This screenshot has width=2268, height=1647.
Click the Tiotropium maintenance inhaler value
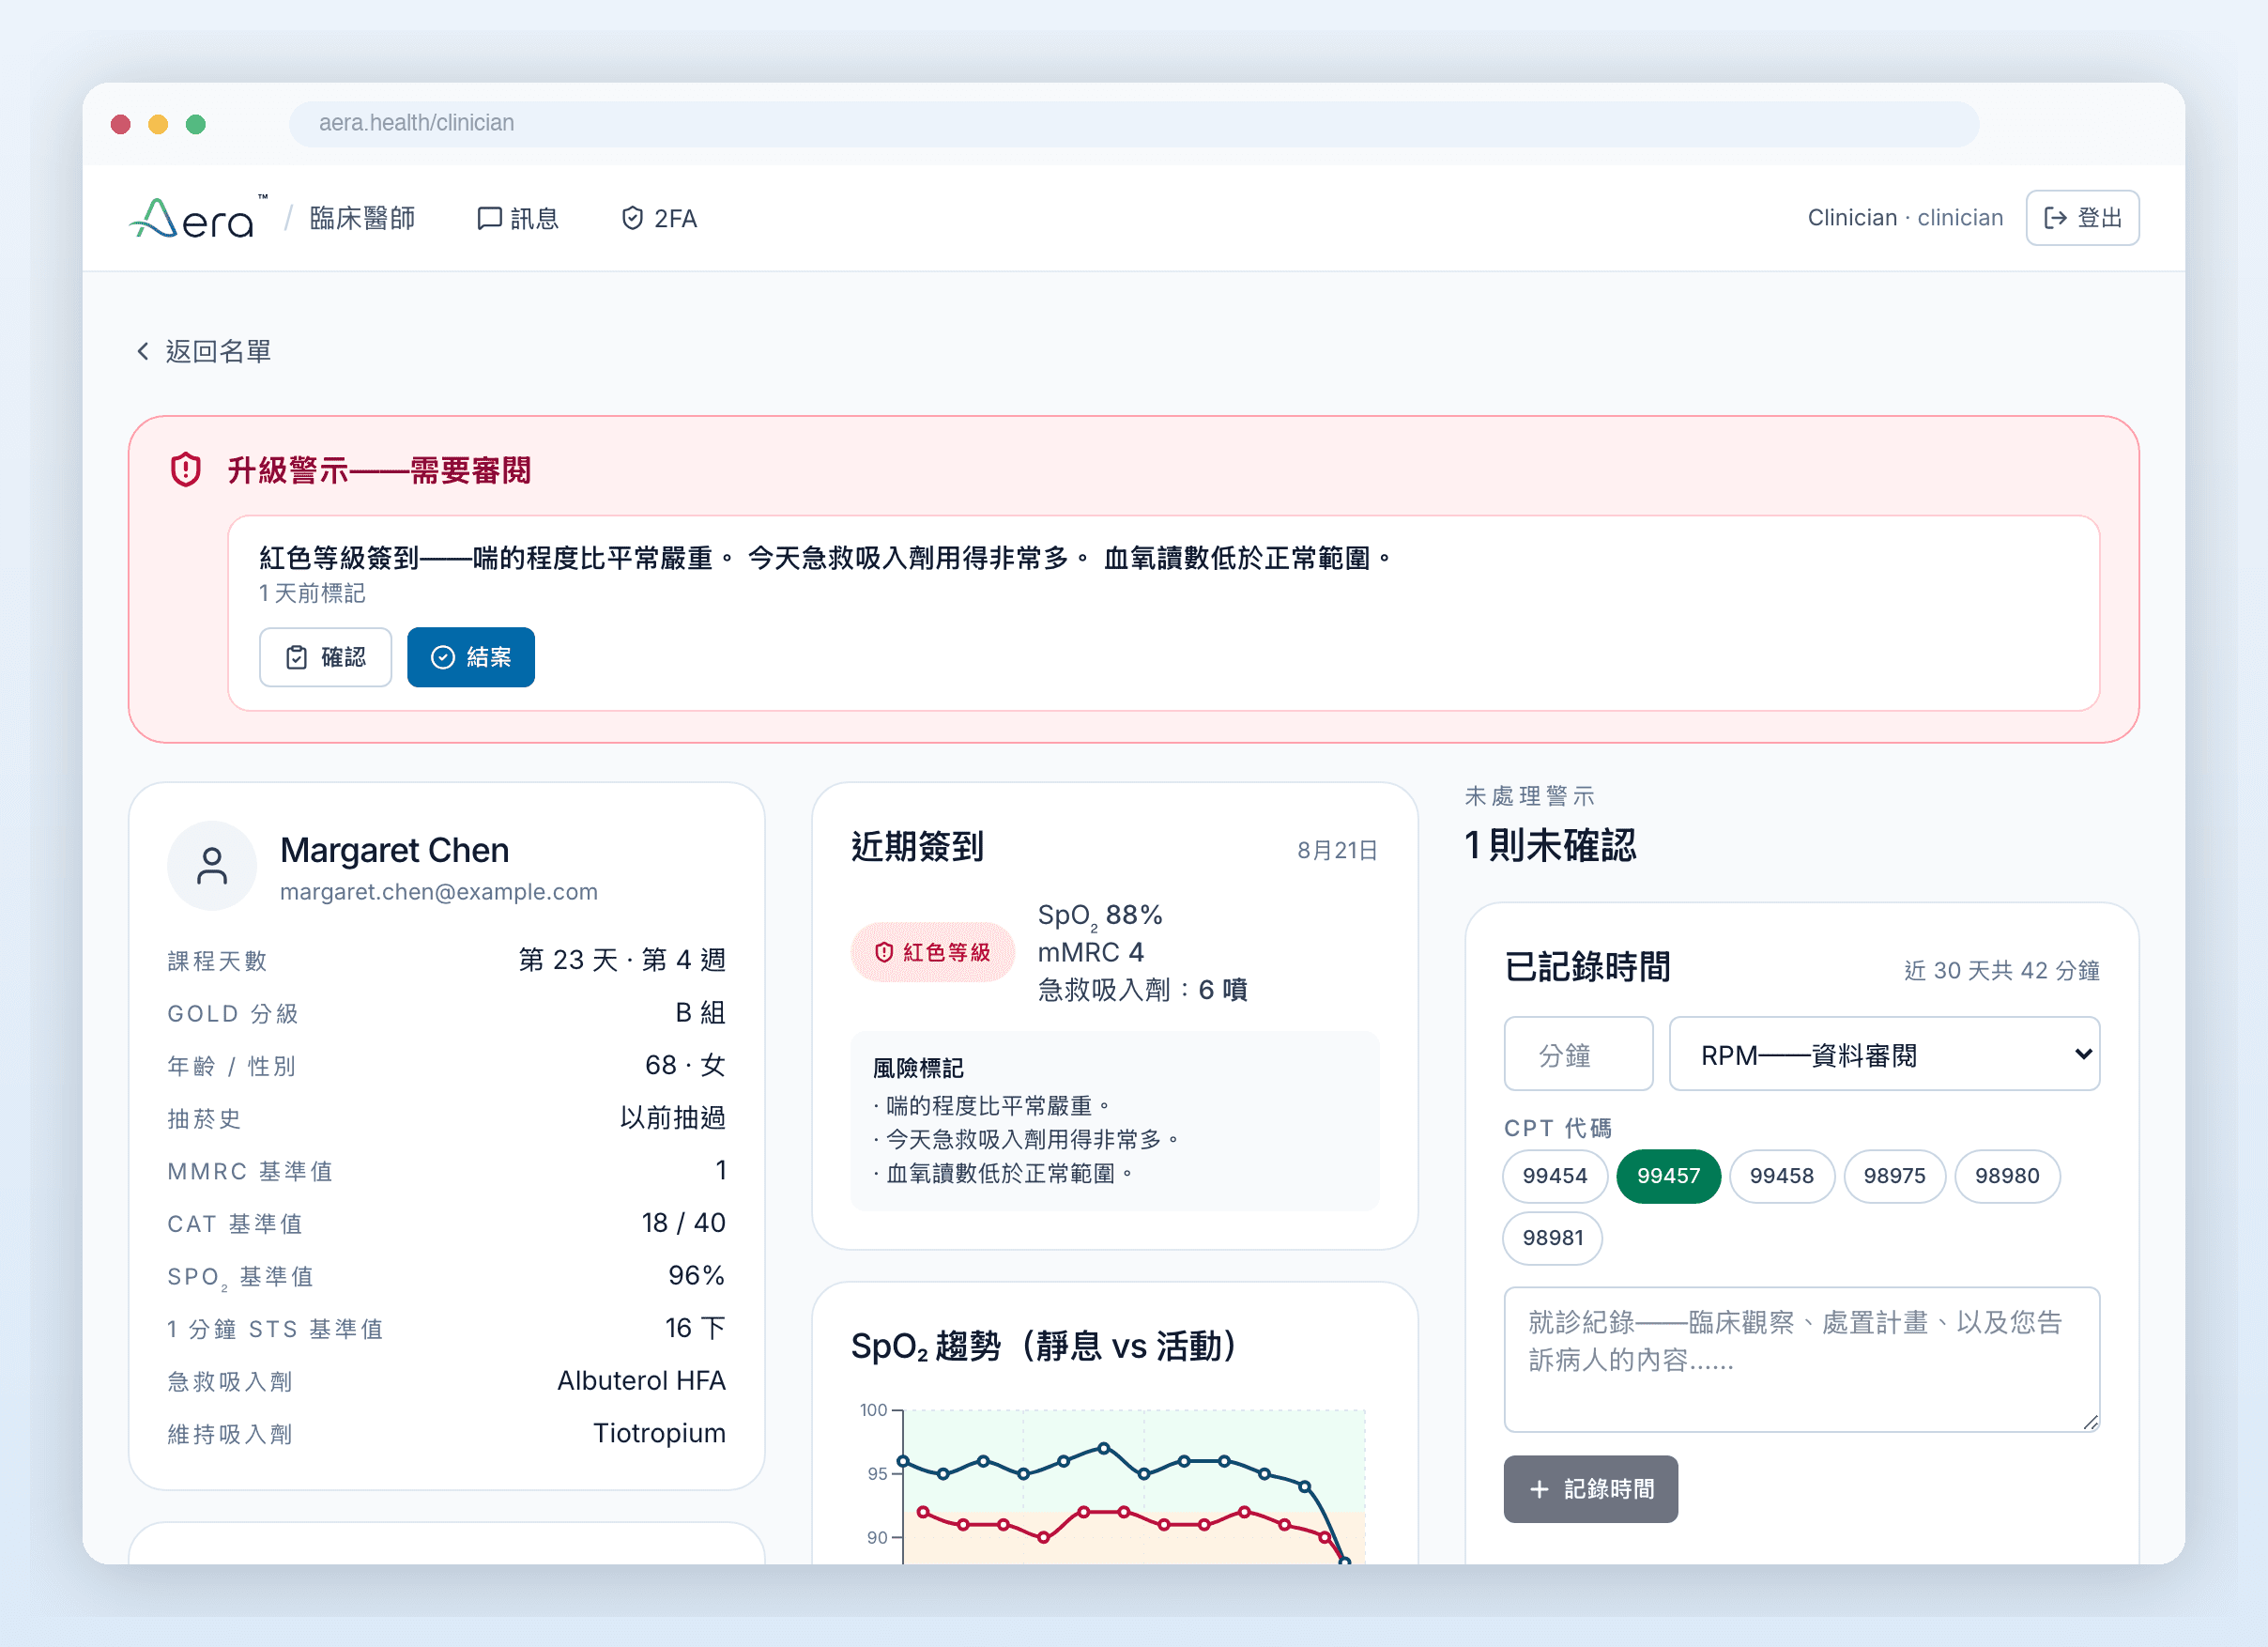659,1434
